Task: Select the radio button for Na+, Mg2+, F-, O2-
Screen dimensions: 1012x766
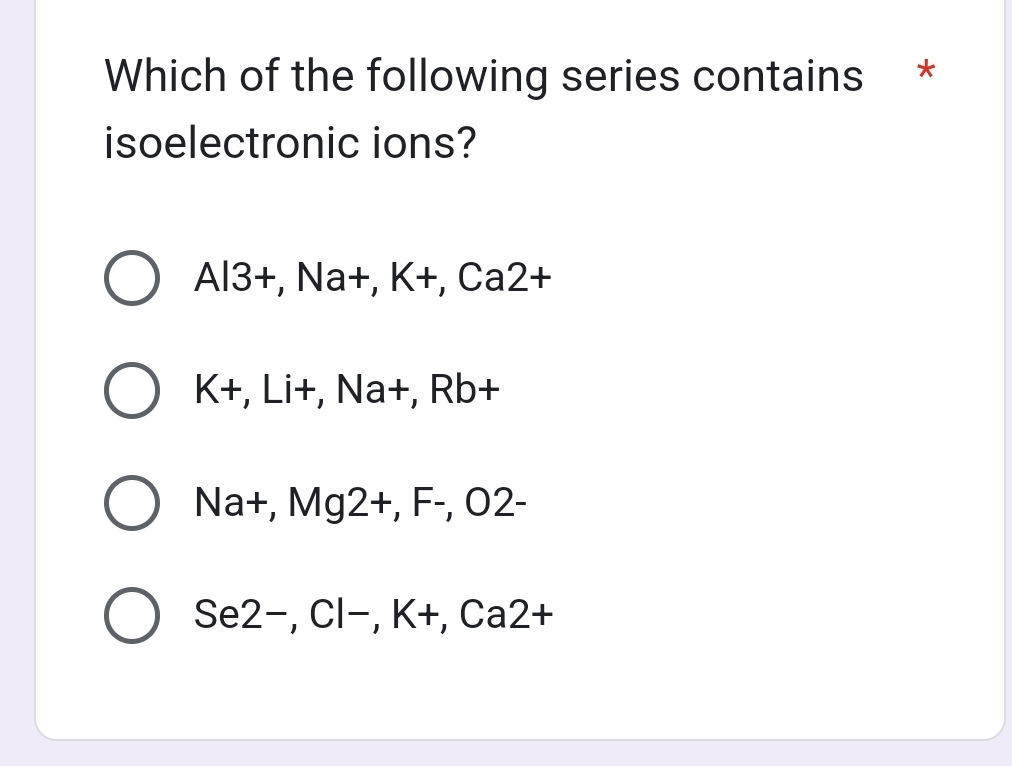Action: pos(131,503)
